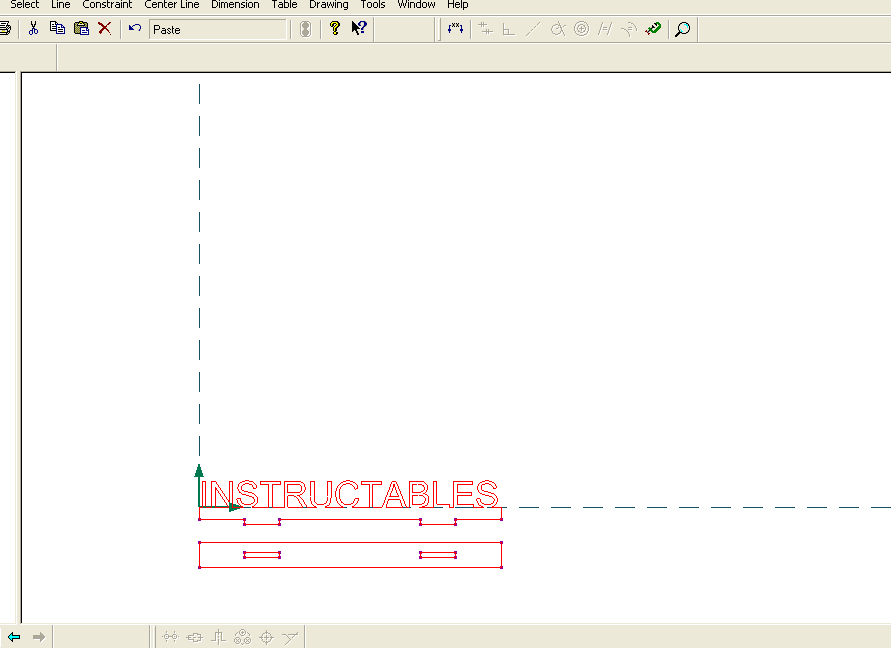Click the INSTRUCTABLES outlined text sketch

point(349,493)
